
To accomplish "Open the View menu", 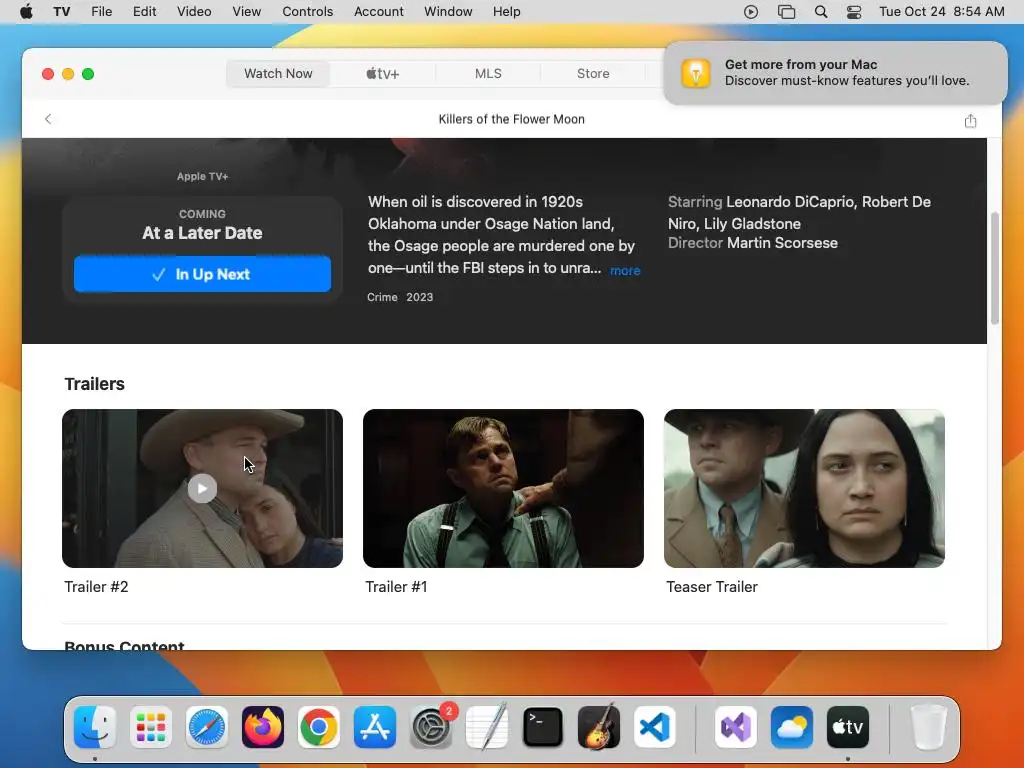I will tap(246, 12).
